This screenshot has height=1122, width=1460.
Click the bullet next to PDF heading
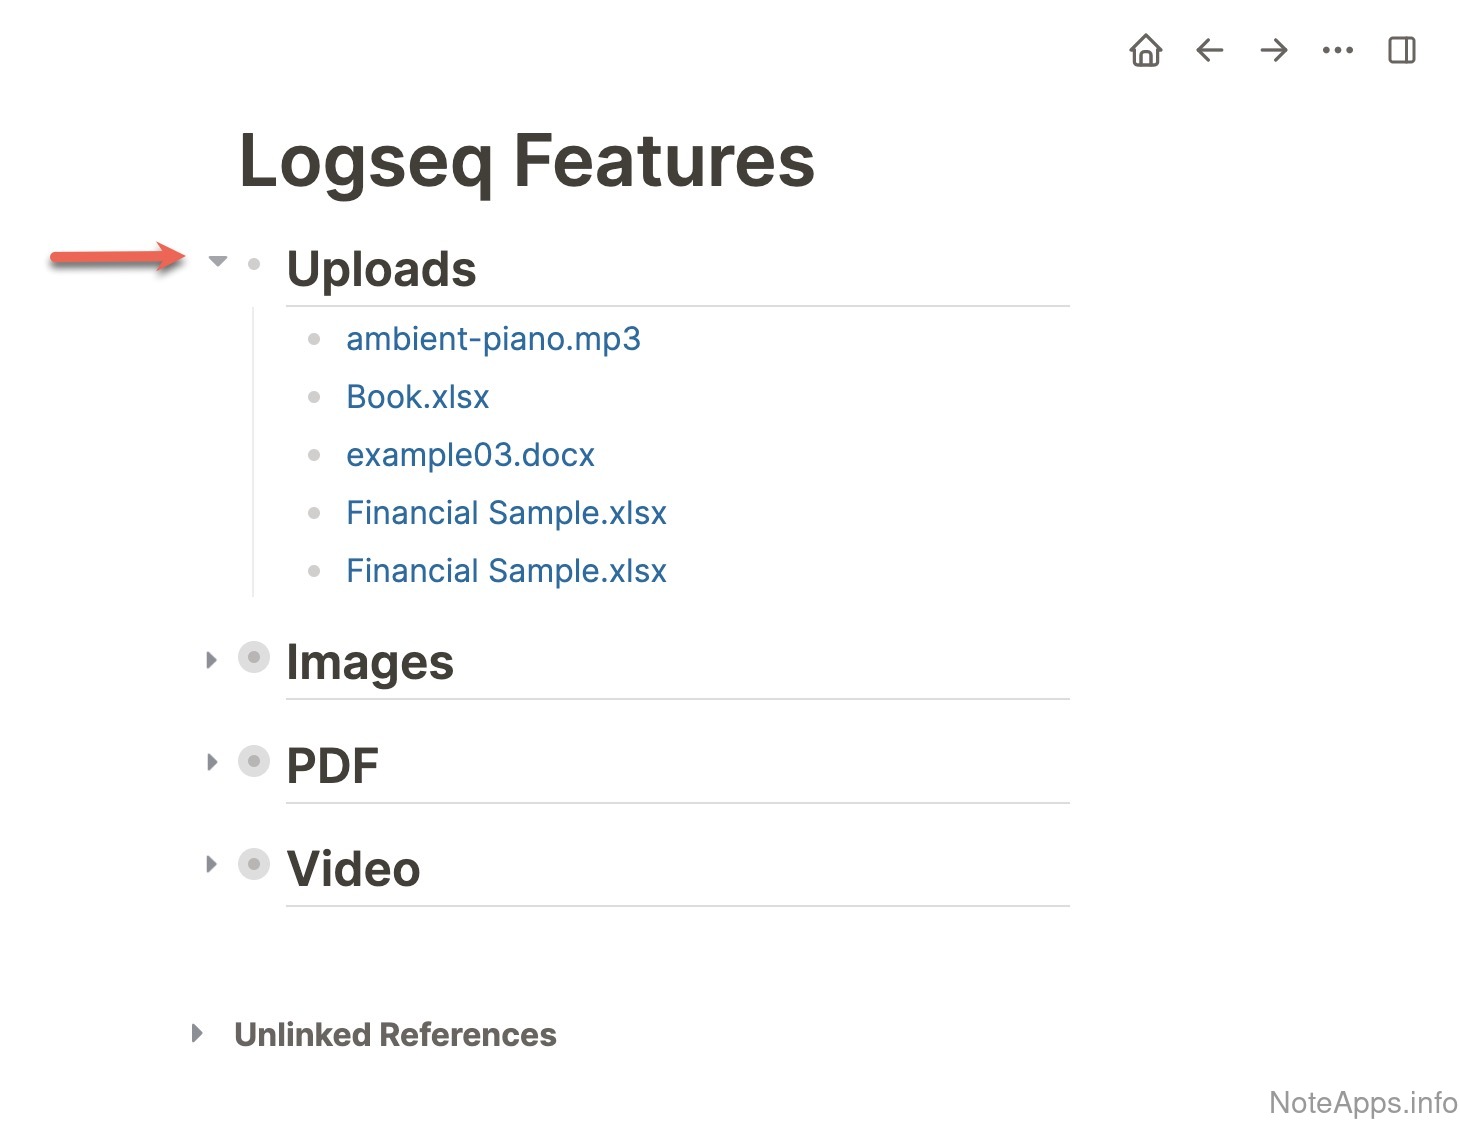click(x=254, y=762)
